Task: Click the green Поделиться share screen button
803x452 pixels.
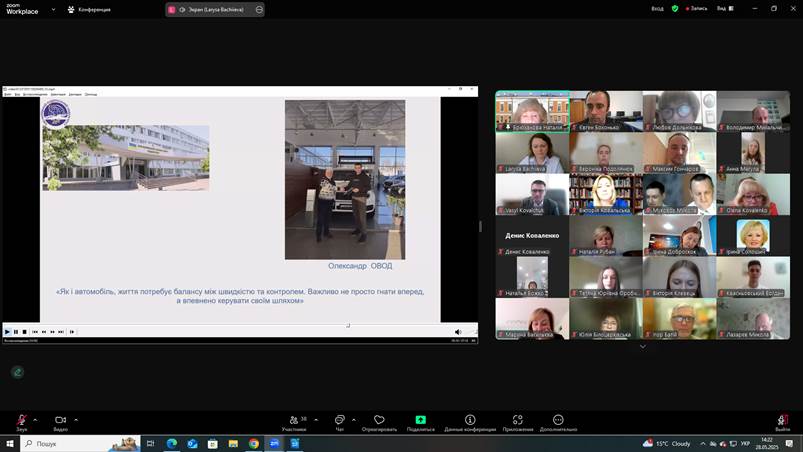Action: click(421, 421)
